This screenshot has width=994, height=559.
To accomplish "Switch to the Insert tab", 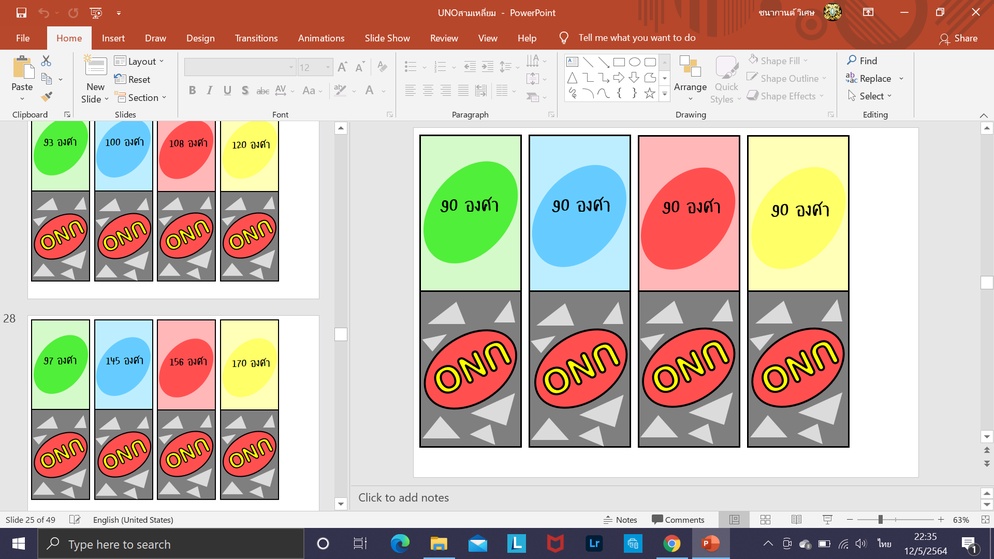I will [113, 38].
